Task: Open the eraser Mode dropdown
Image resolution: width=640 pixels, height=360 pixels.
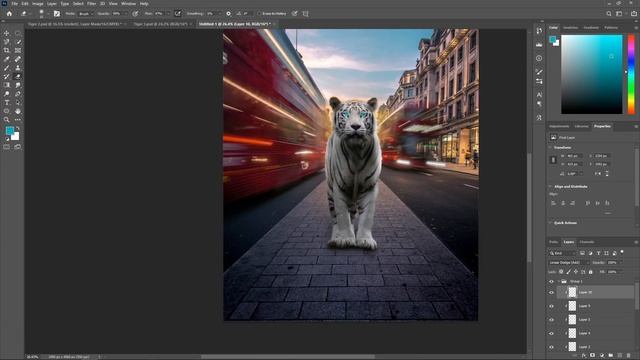Action: tap(85, 13)
